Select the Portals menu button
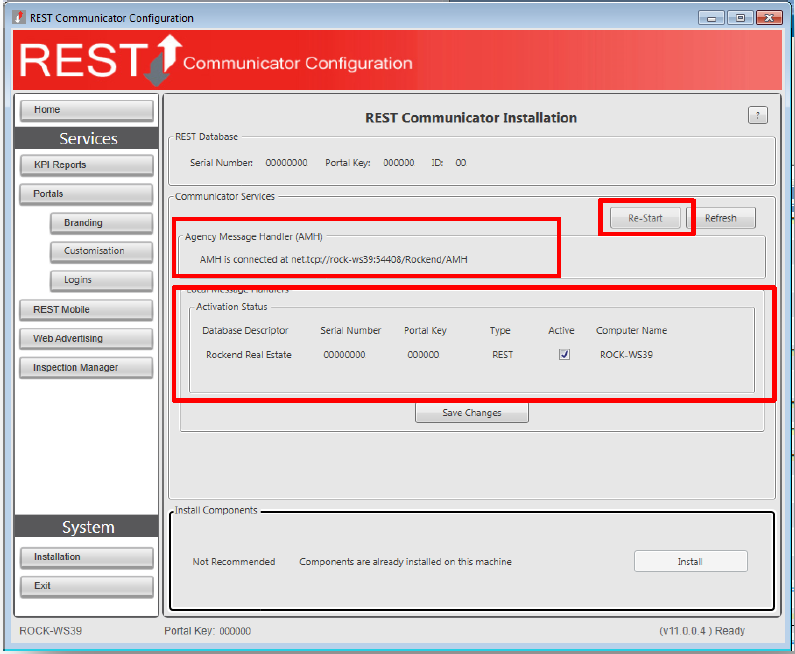This screenshot has height=654, width=795. click(86, 194)
